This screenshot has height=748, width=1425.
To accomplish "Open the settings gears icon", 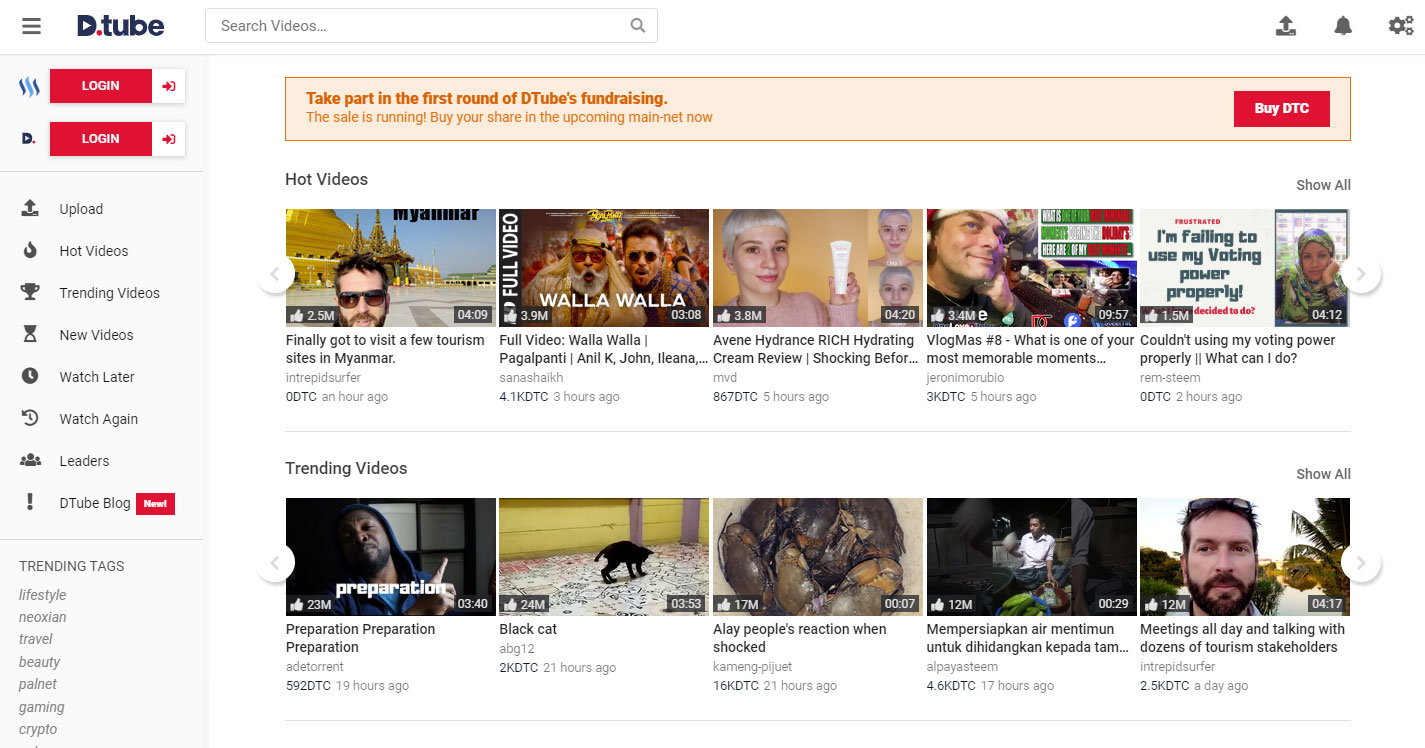I will click(1401, 26).
